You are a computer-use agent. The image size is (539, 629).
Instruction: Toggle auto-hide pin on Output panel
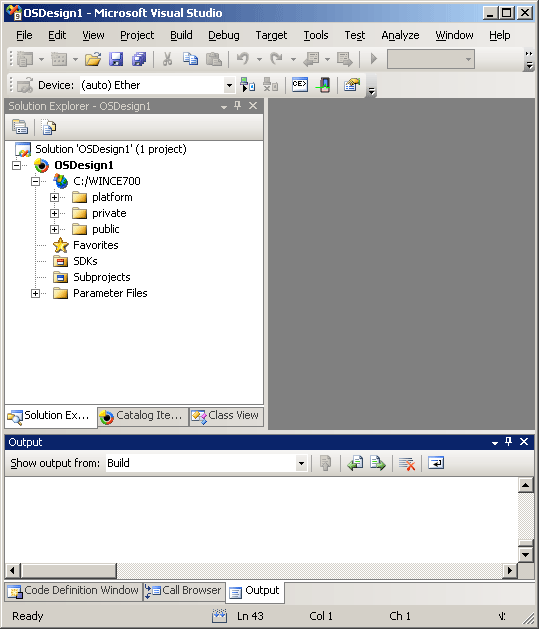509,442
